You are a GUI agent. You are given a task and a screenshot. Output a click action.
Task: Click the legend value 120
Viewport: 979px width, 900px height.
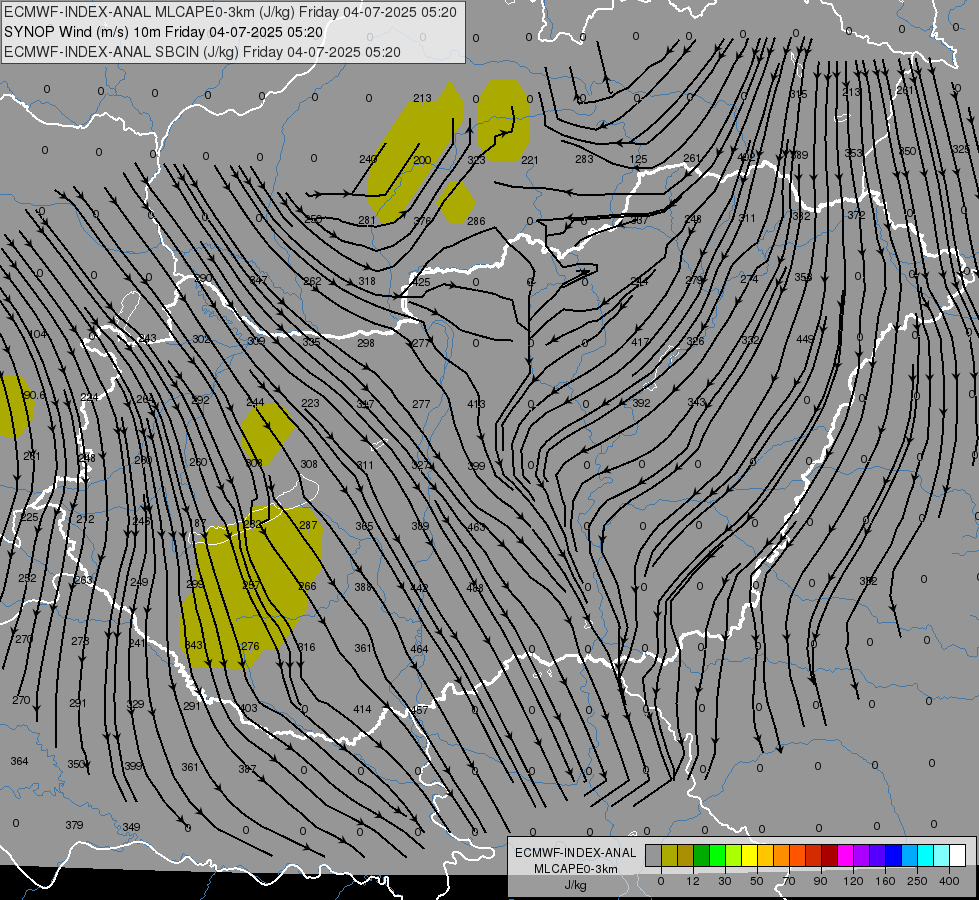coord(854,881)
